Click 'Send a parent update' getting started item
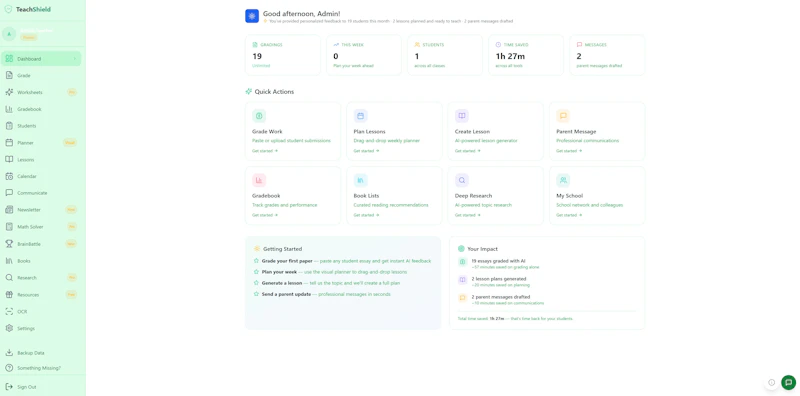The width and height of the screenshot is (800, 396). (322, 294)
